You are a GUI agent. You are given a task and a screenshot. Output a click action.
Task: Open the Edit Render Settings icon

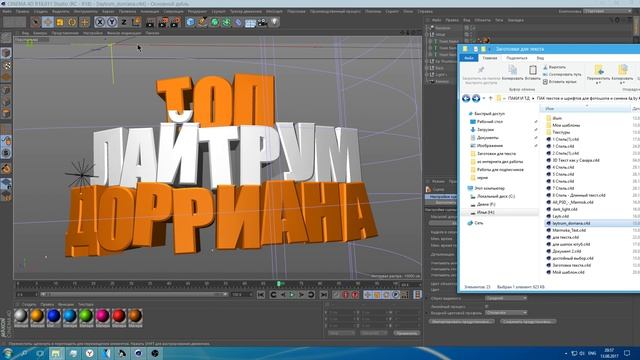pos(176,22)
